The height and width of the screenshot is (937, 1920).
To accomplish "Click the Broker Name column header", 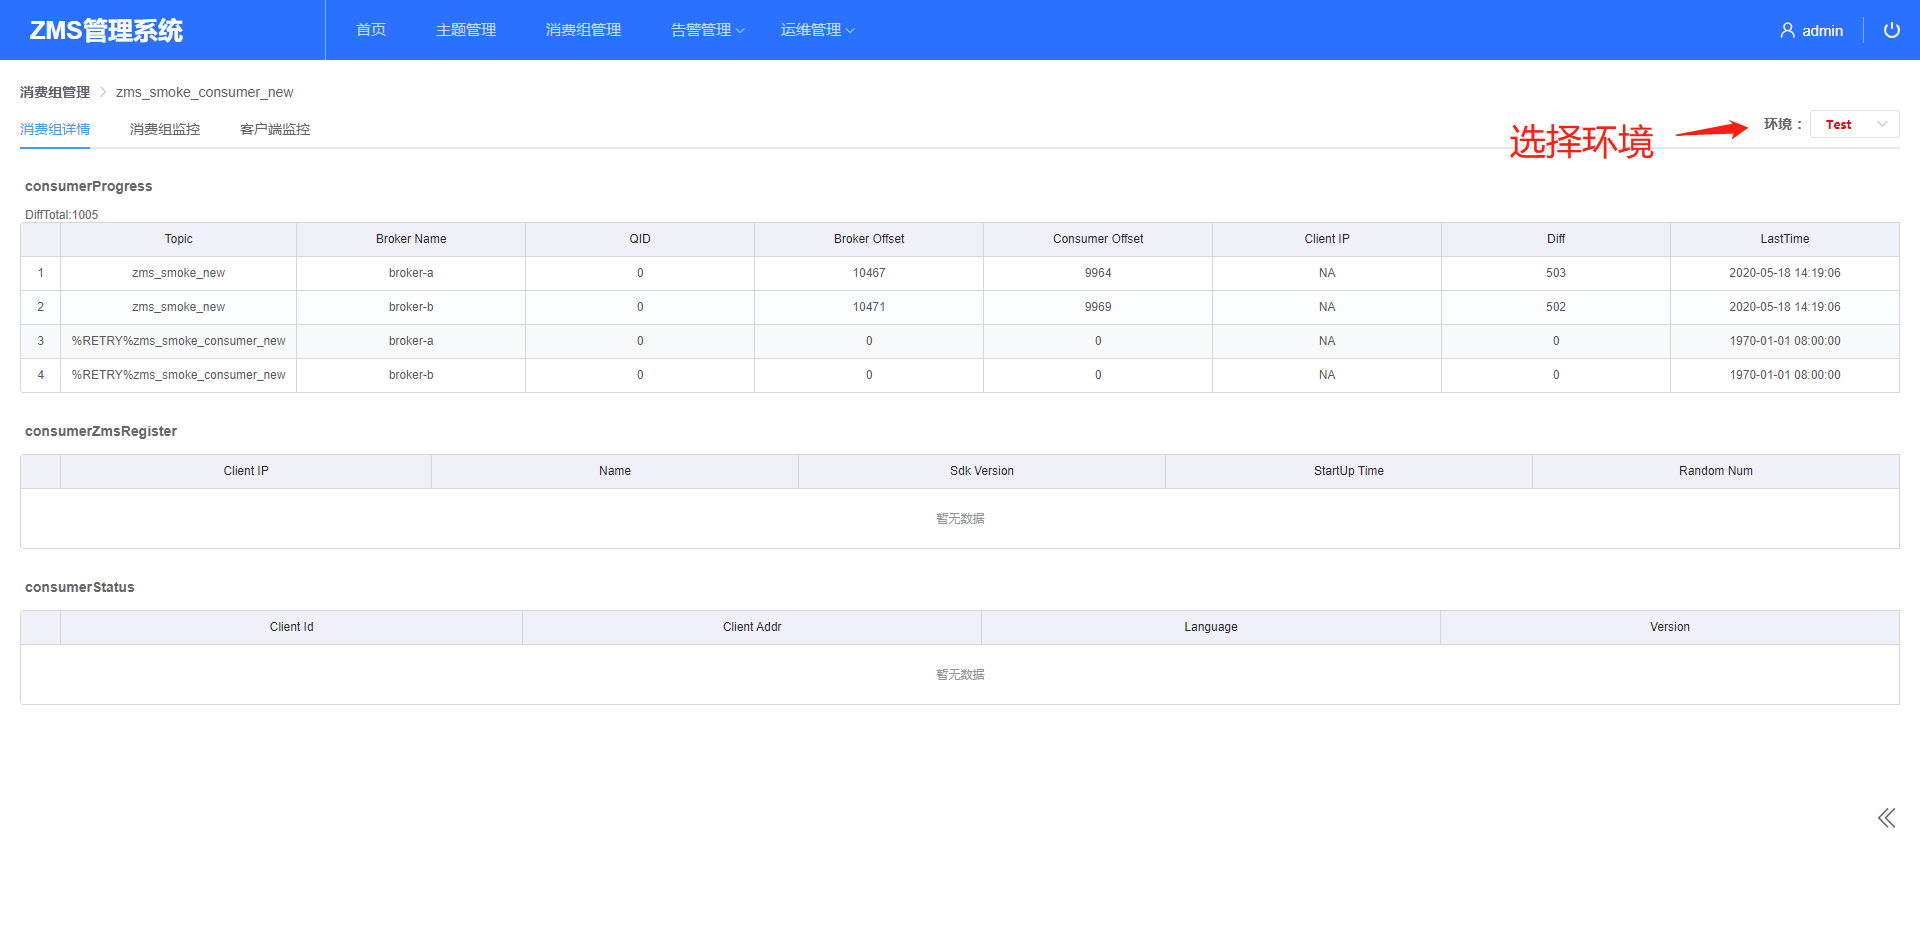I will click(x=411, y=239).
